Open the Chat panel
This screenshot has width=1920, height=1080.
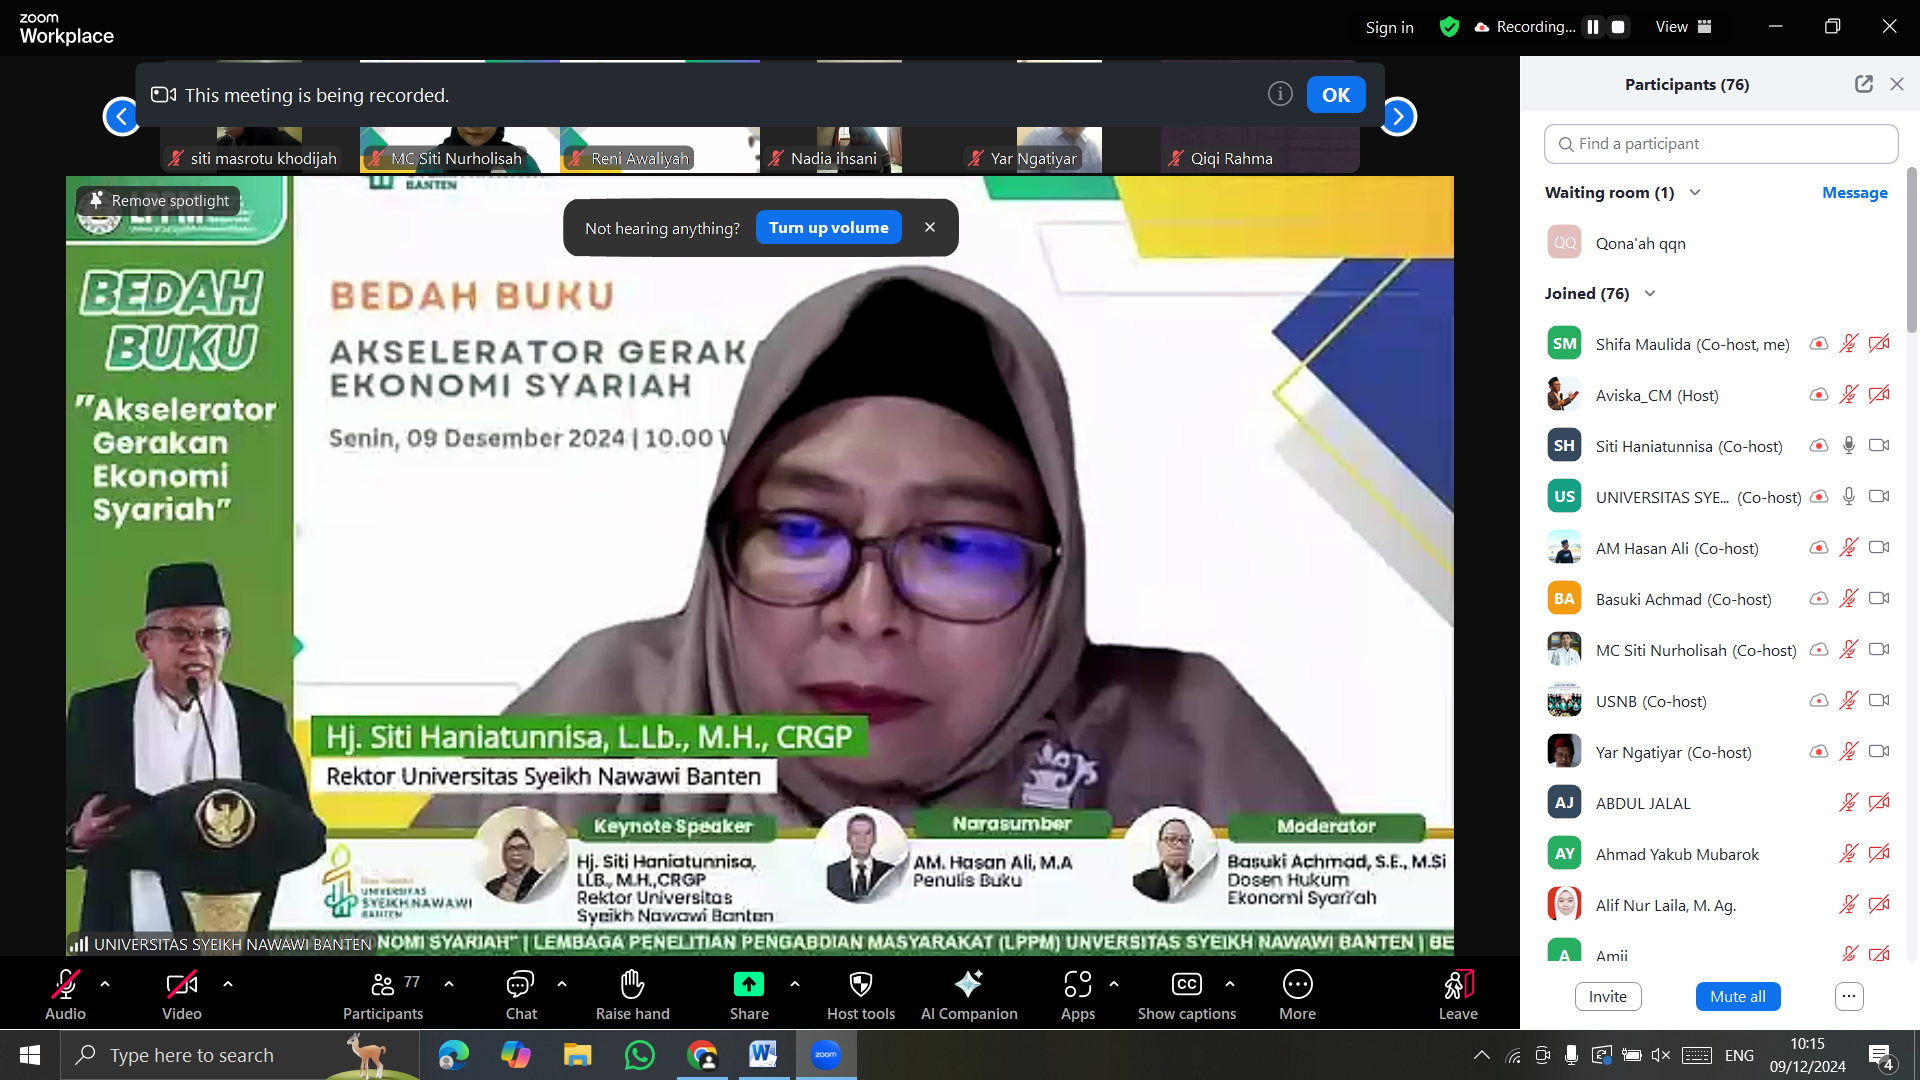point(520,985)
